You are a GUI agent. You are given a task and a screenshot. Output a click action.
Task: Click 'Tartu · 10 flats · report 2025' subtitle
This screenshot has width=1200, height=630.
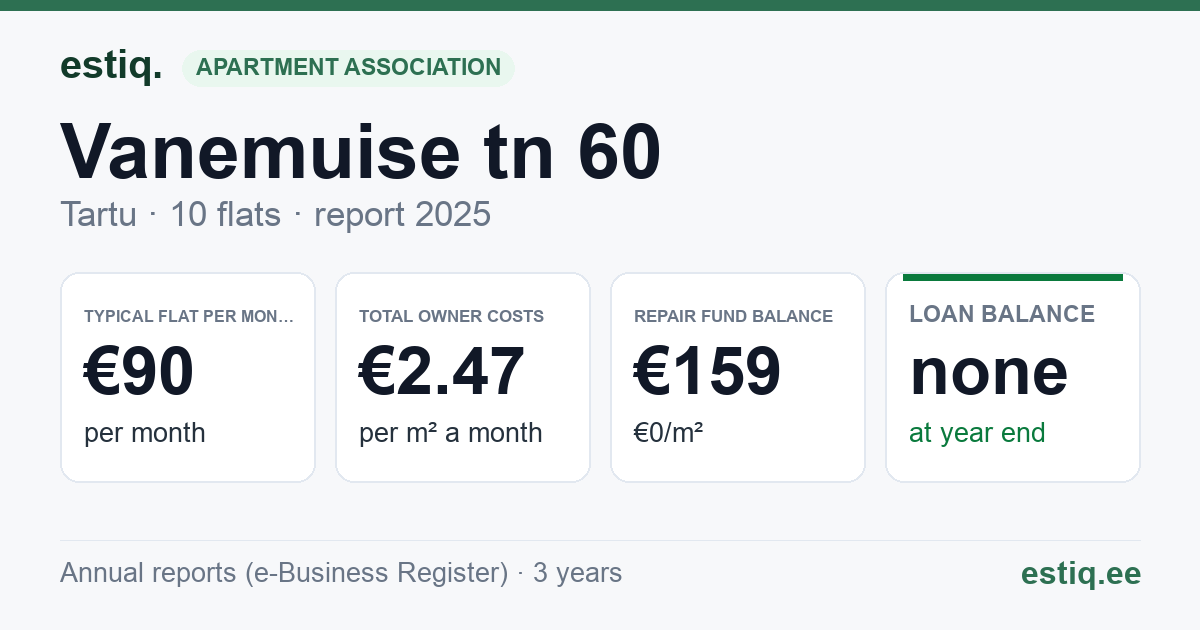point(275,214)
